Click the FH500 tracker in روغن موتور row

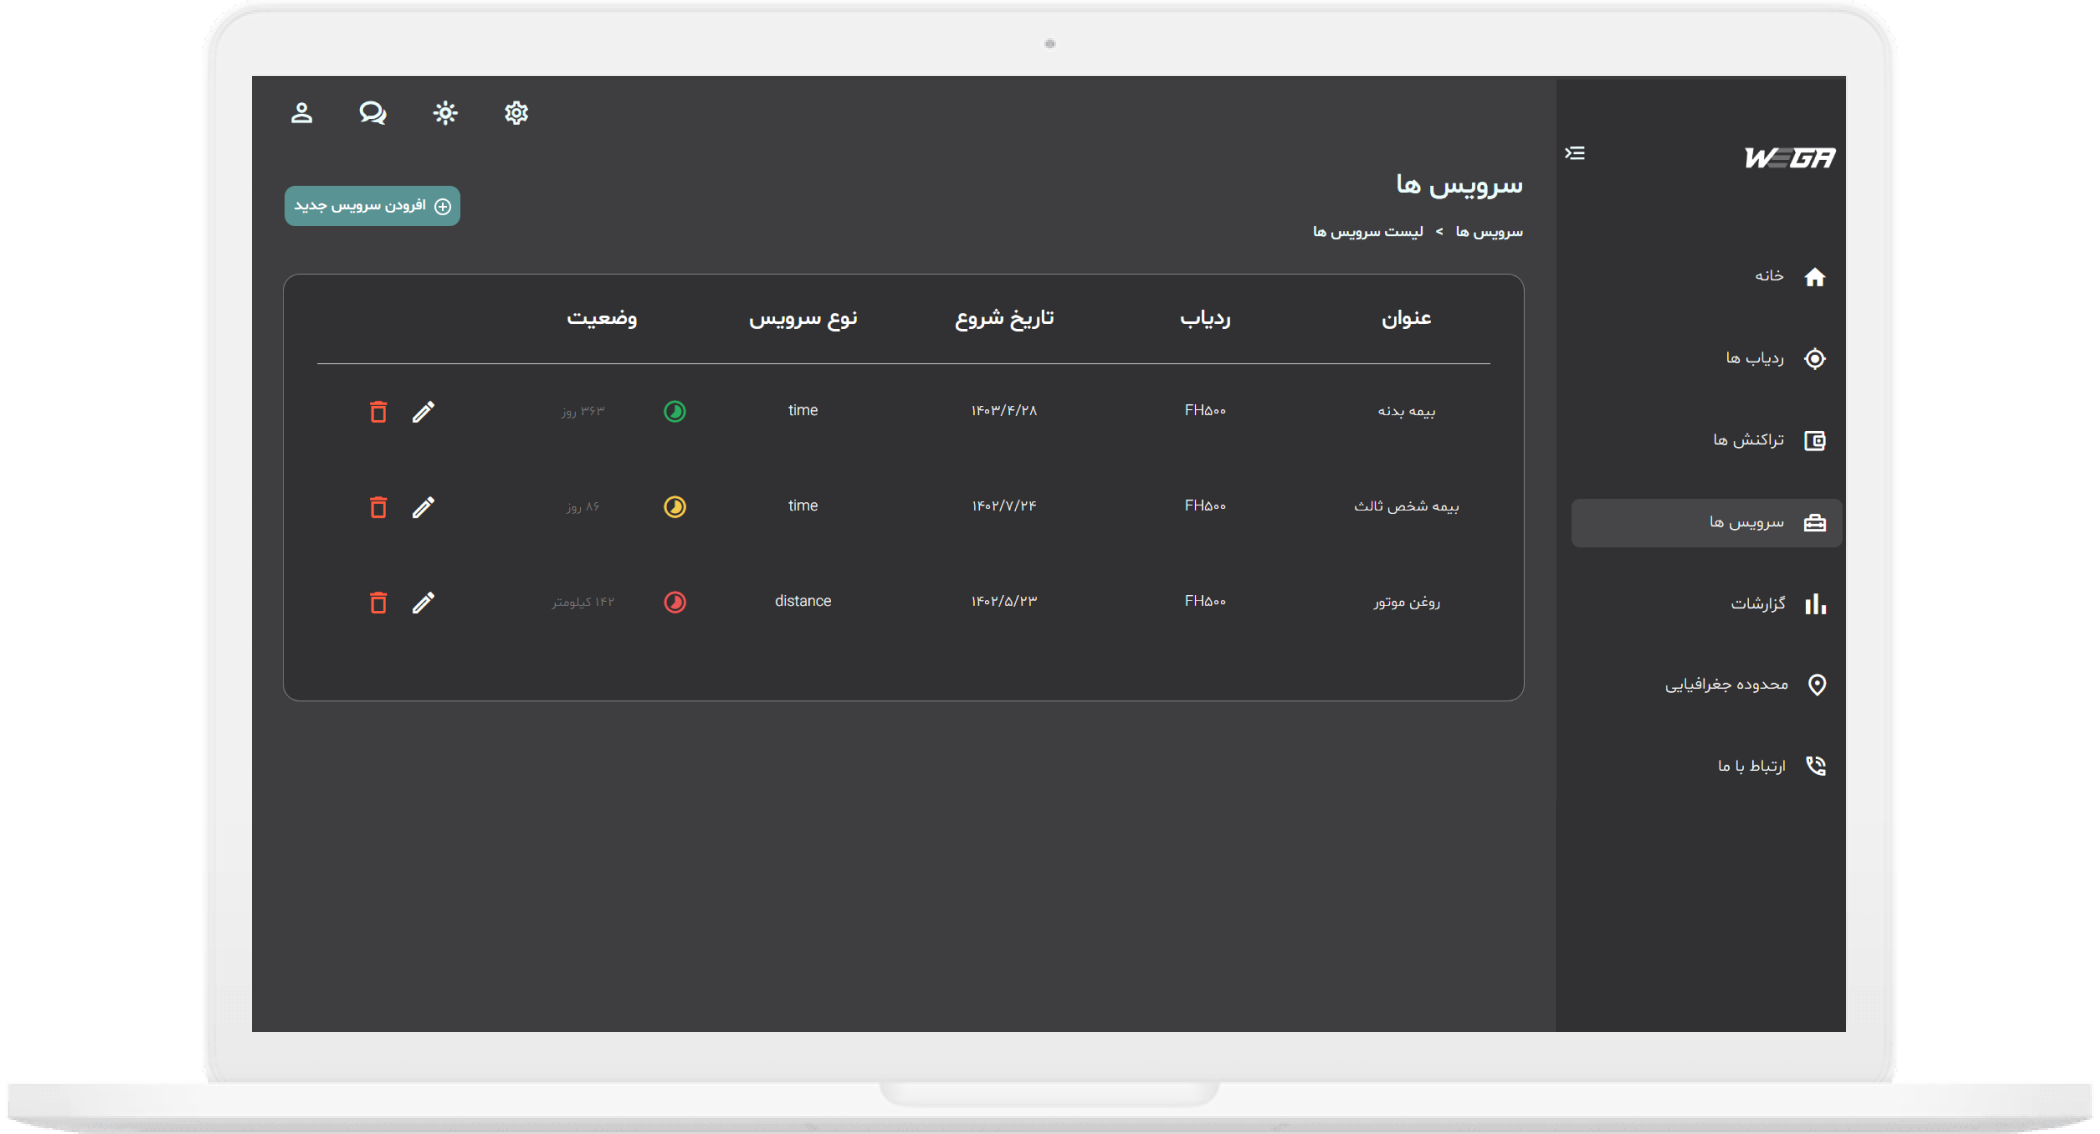coord(1205,601)
